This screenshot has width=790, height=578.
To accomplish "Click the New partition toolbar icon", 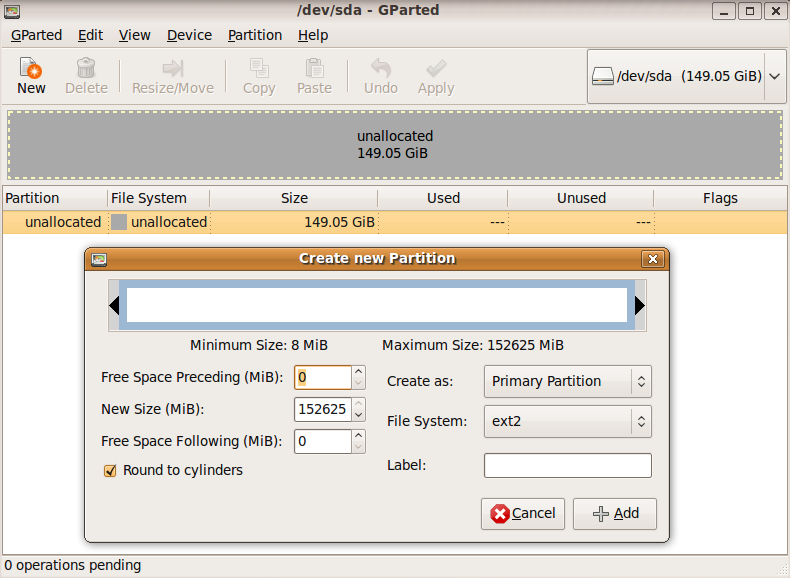I will click(31, 68).
